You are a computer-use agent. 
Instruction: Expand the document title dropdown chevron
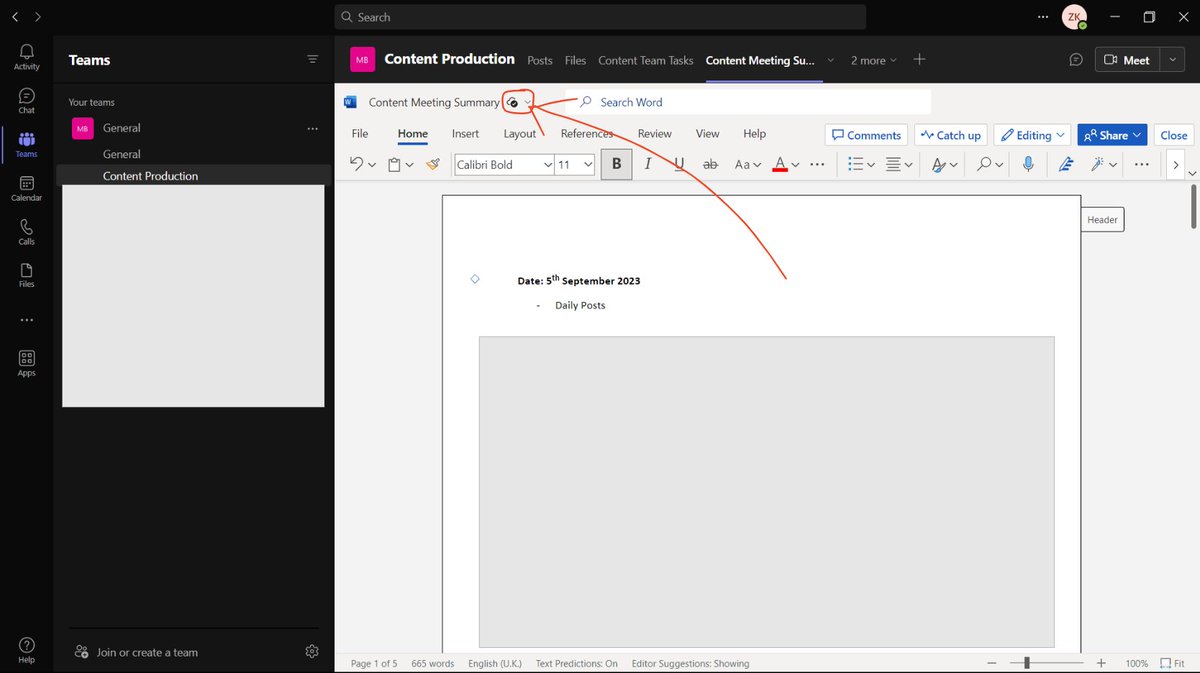pyautogui.click(x=528, y=102)
